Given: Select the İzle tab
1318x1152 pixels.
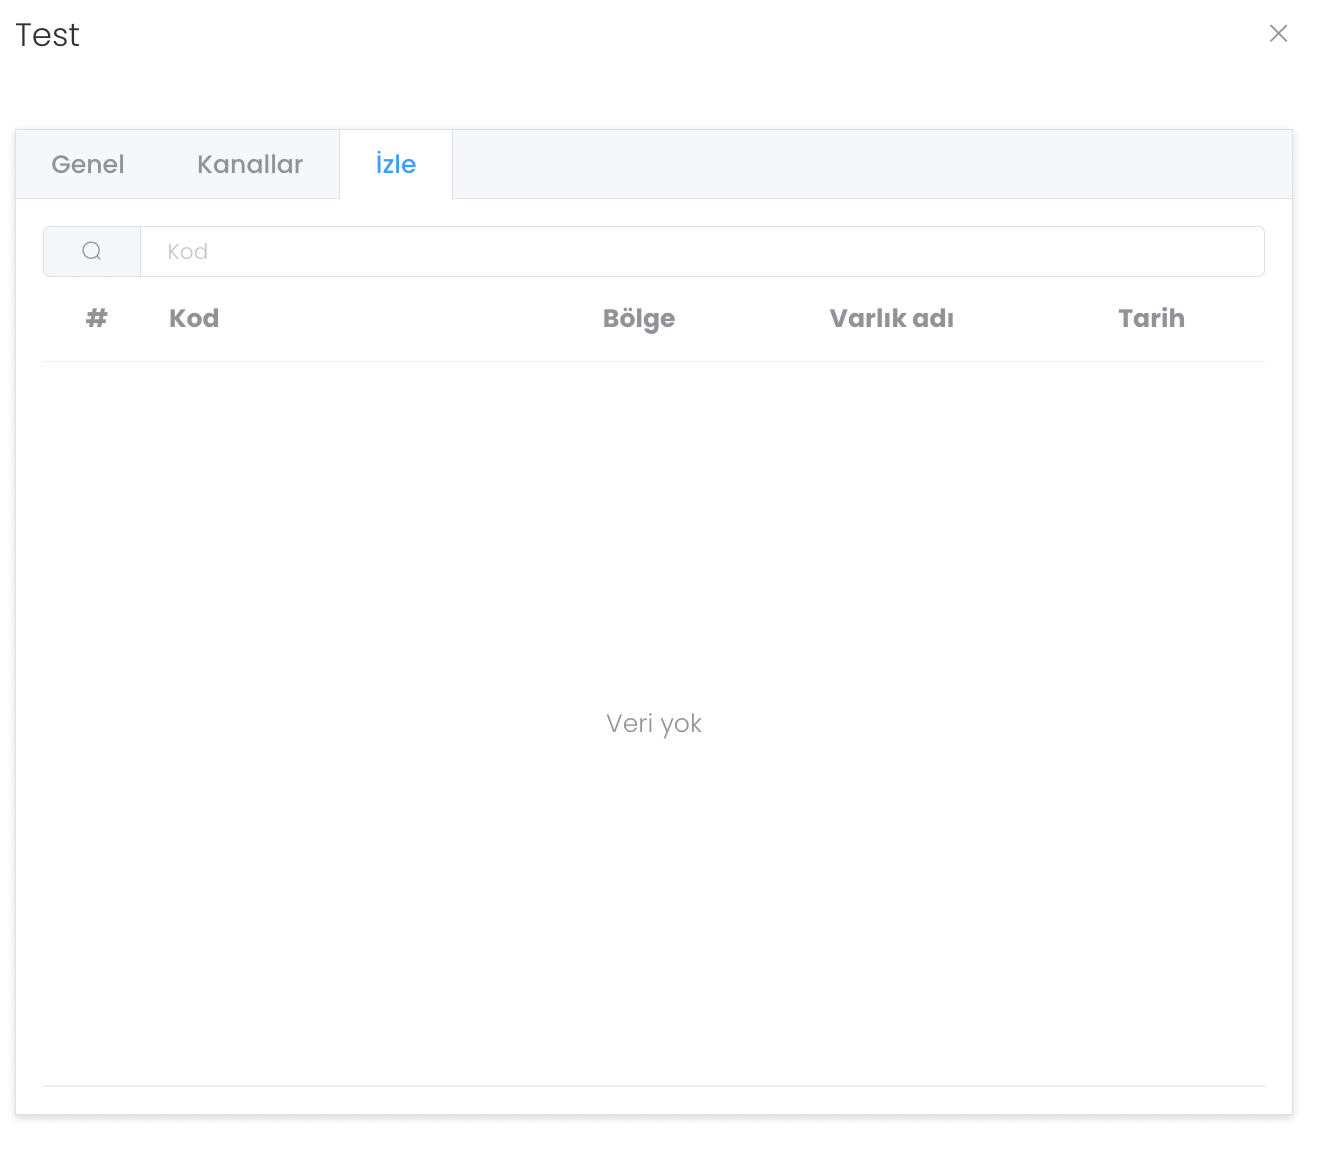Looking at the screenshot, I should tap(396, 164).
